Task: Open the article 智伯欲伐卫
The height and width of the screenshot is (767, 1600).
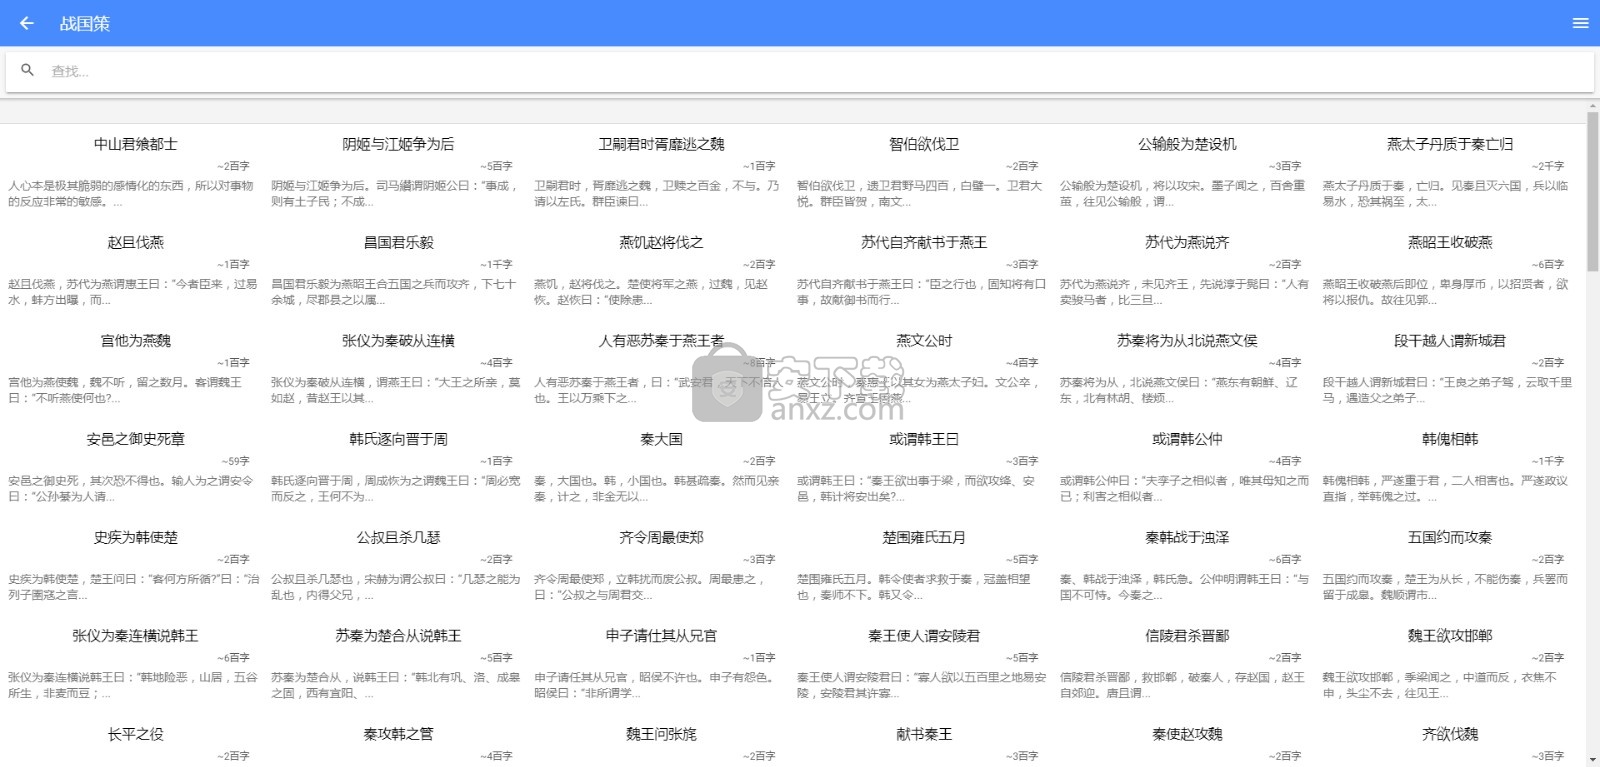Action: (924, 144)
